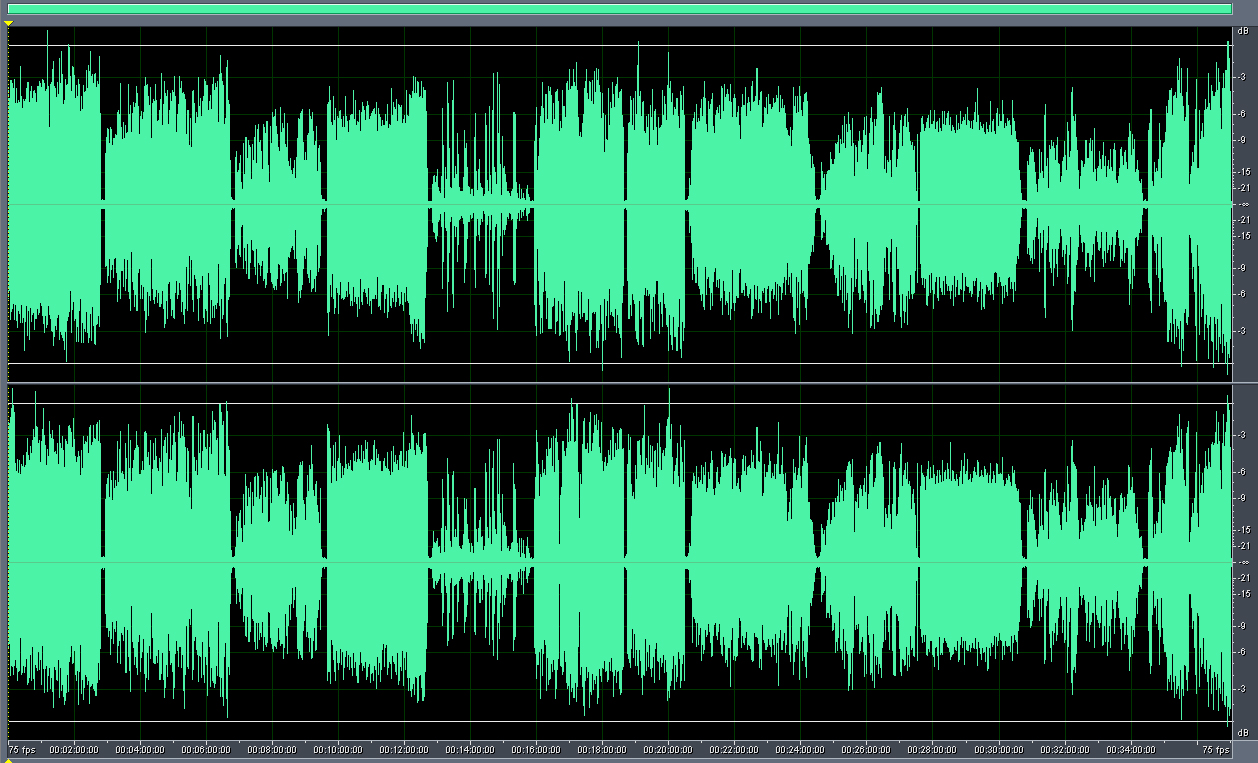The image size is (1258, 763).
Task: Click the divider between the two channels
Action: pyautogui.click(x=620, y=382)
